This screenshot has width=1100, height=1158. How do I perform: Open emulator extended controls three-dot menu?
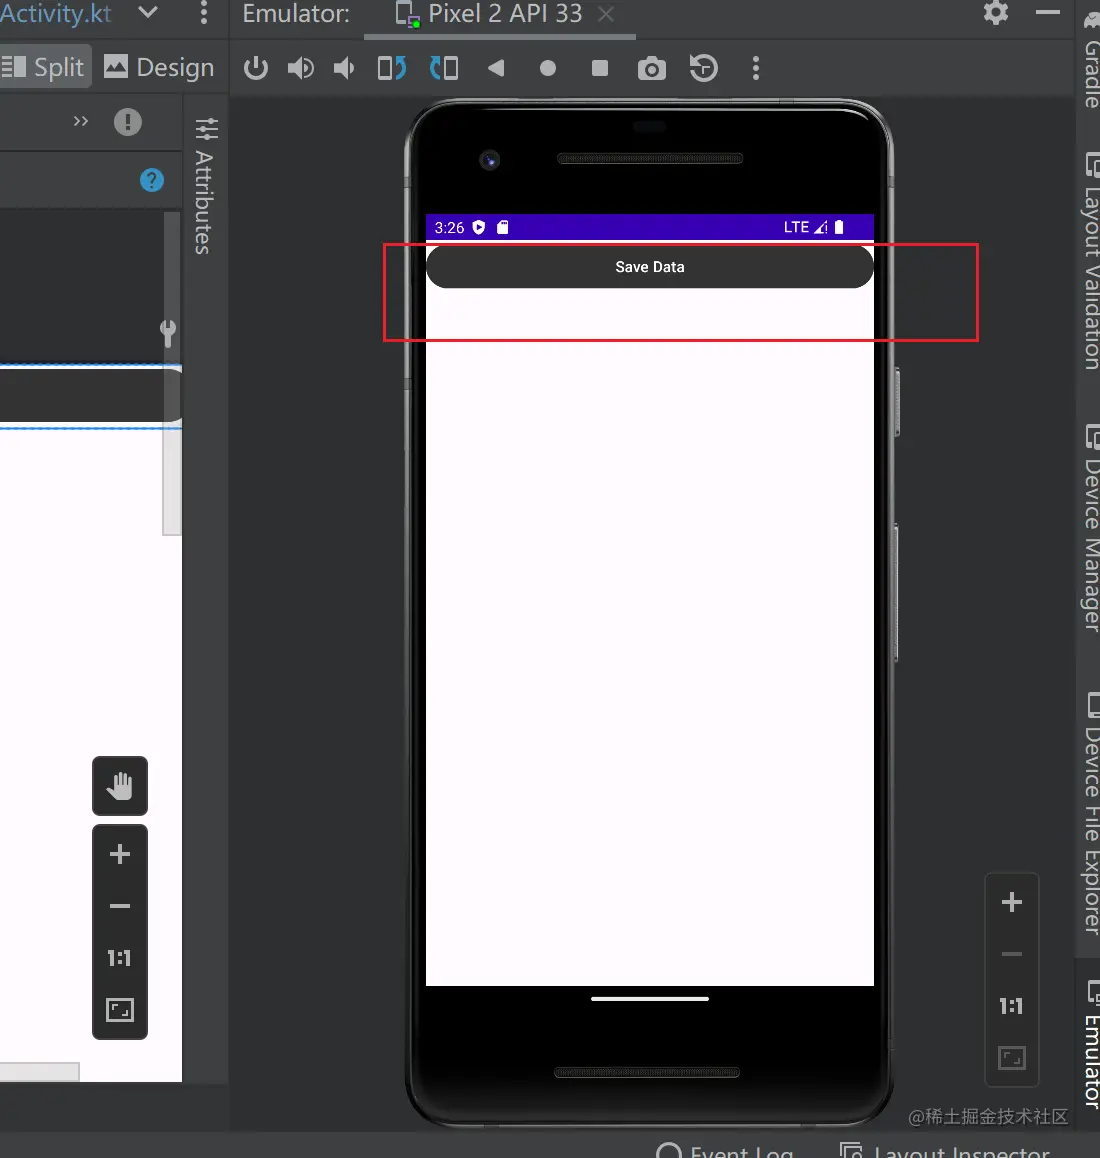(x=755, y=68)
